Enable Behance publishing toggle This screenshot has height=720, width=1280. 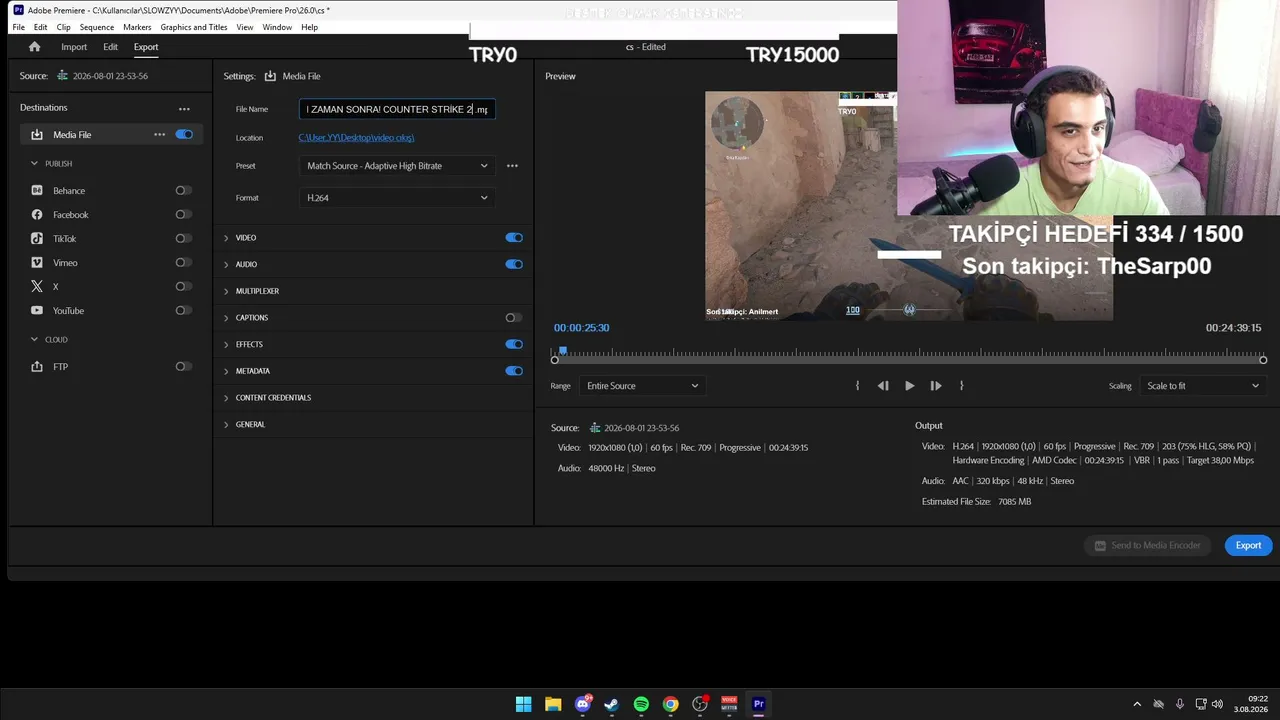click(183, 191)
